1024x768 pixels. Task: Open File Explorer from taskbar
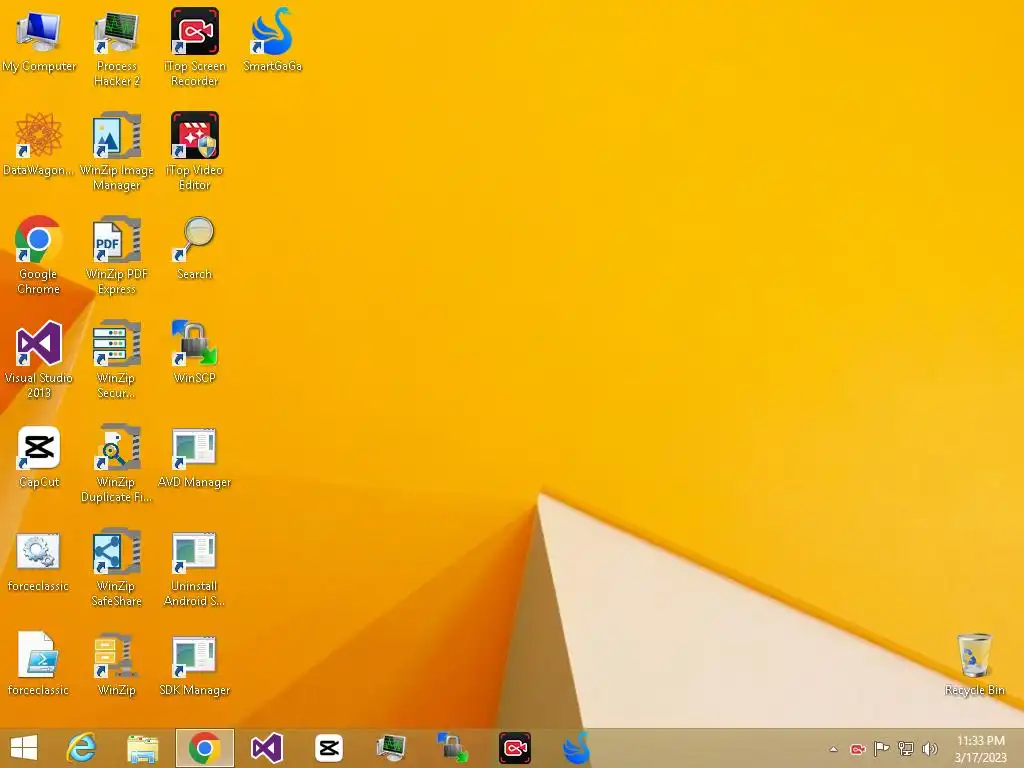[x=142, y=748]
